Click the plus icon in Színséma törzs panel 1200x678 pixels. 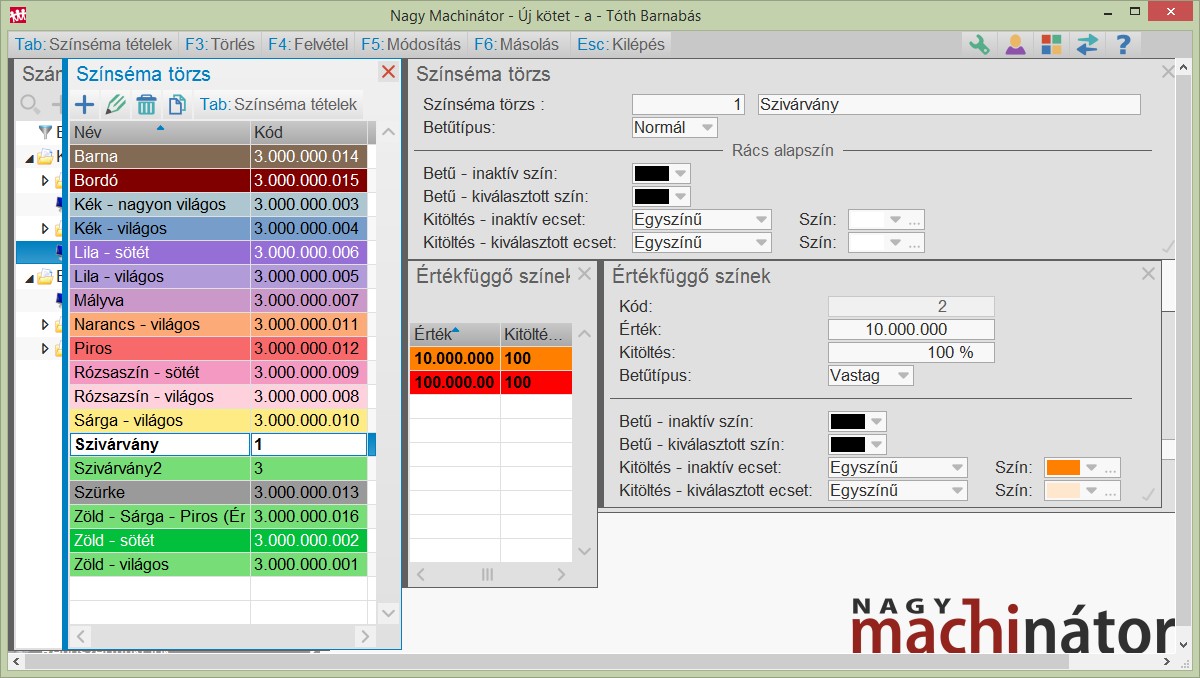click(85, 104)
